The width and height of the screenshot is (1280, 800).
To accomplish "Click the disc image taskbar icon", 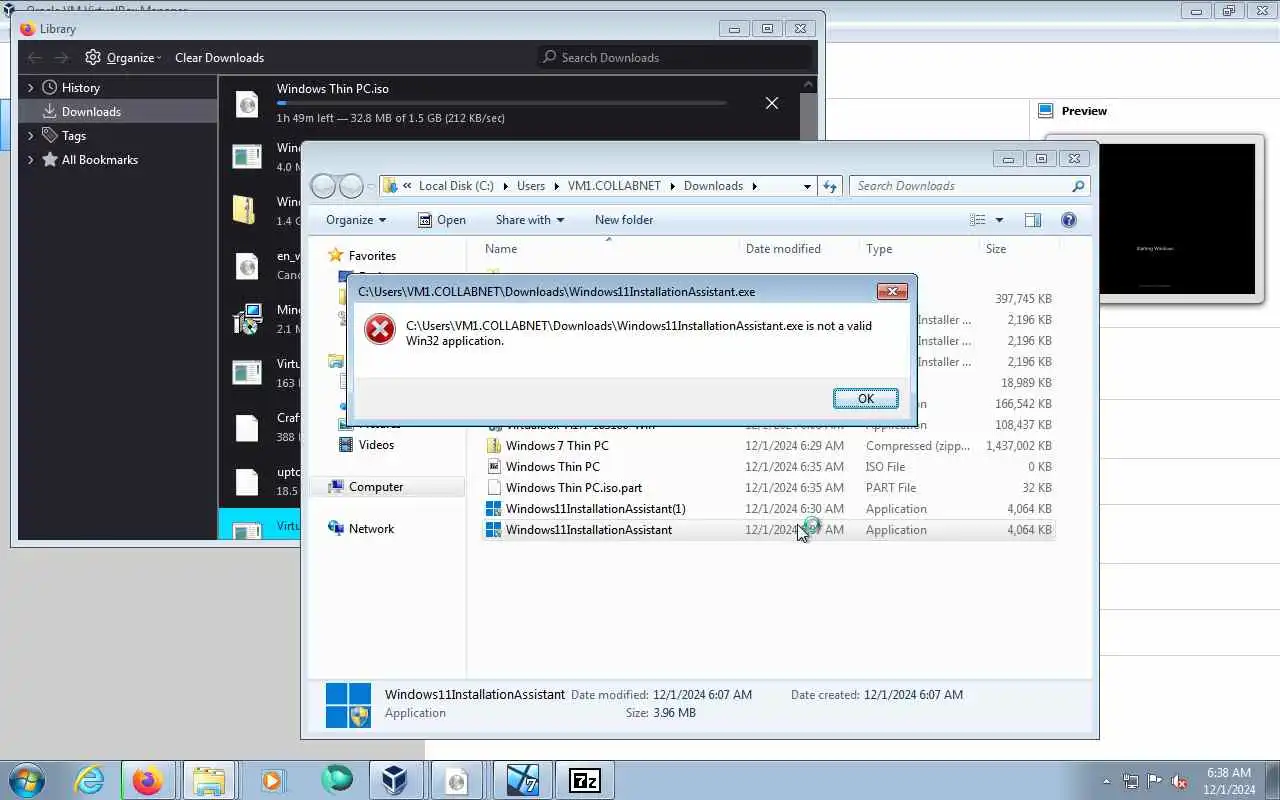I will pos(456,780).
